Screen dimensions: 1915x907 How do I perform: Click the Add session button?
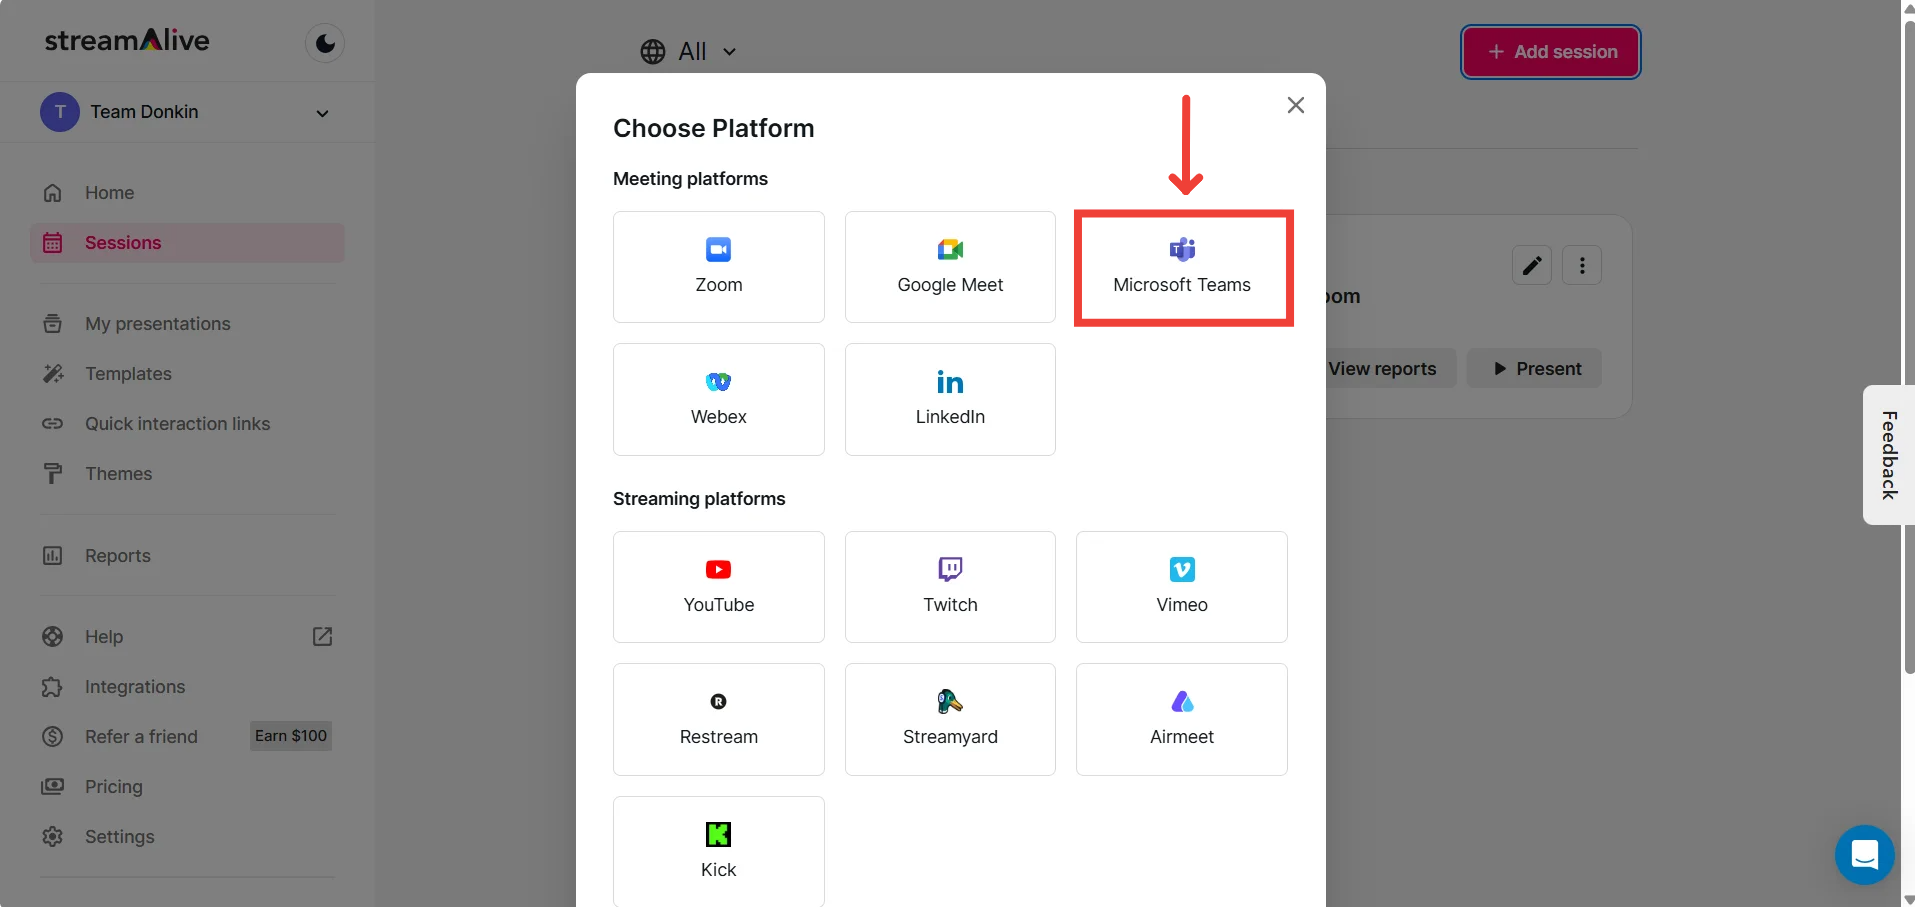coord(1550,52)
